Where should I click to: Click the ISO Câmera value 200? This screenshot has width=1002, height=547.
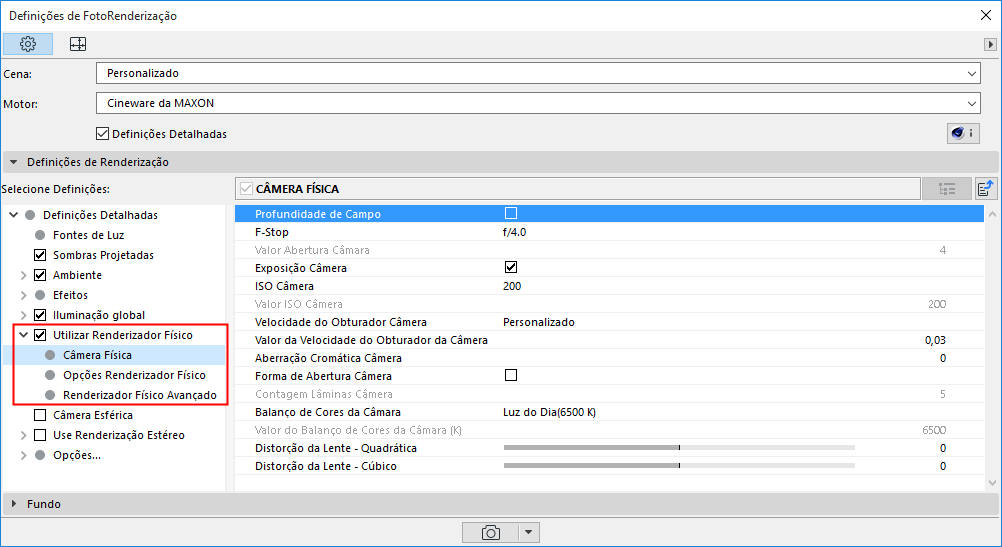click(x=512, y=286)
